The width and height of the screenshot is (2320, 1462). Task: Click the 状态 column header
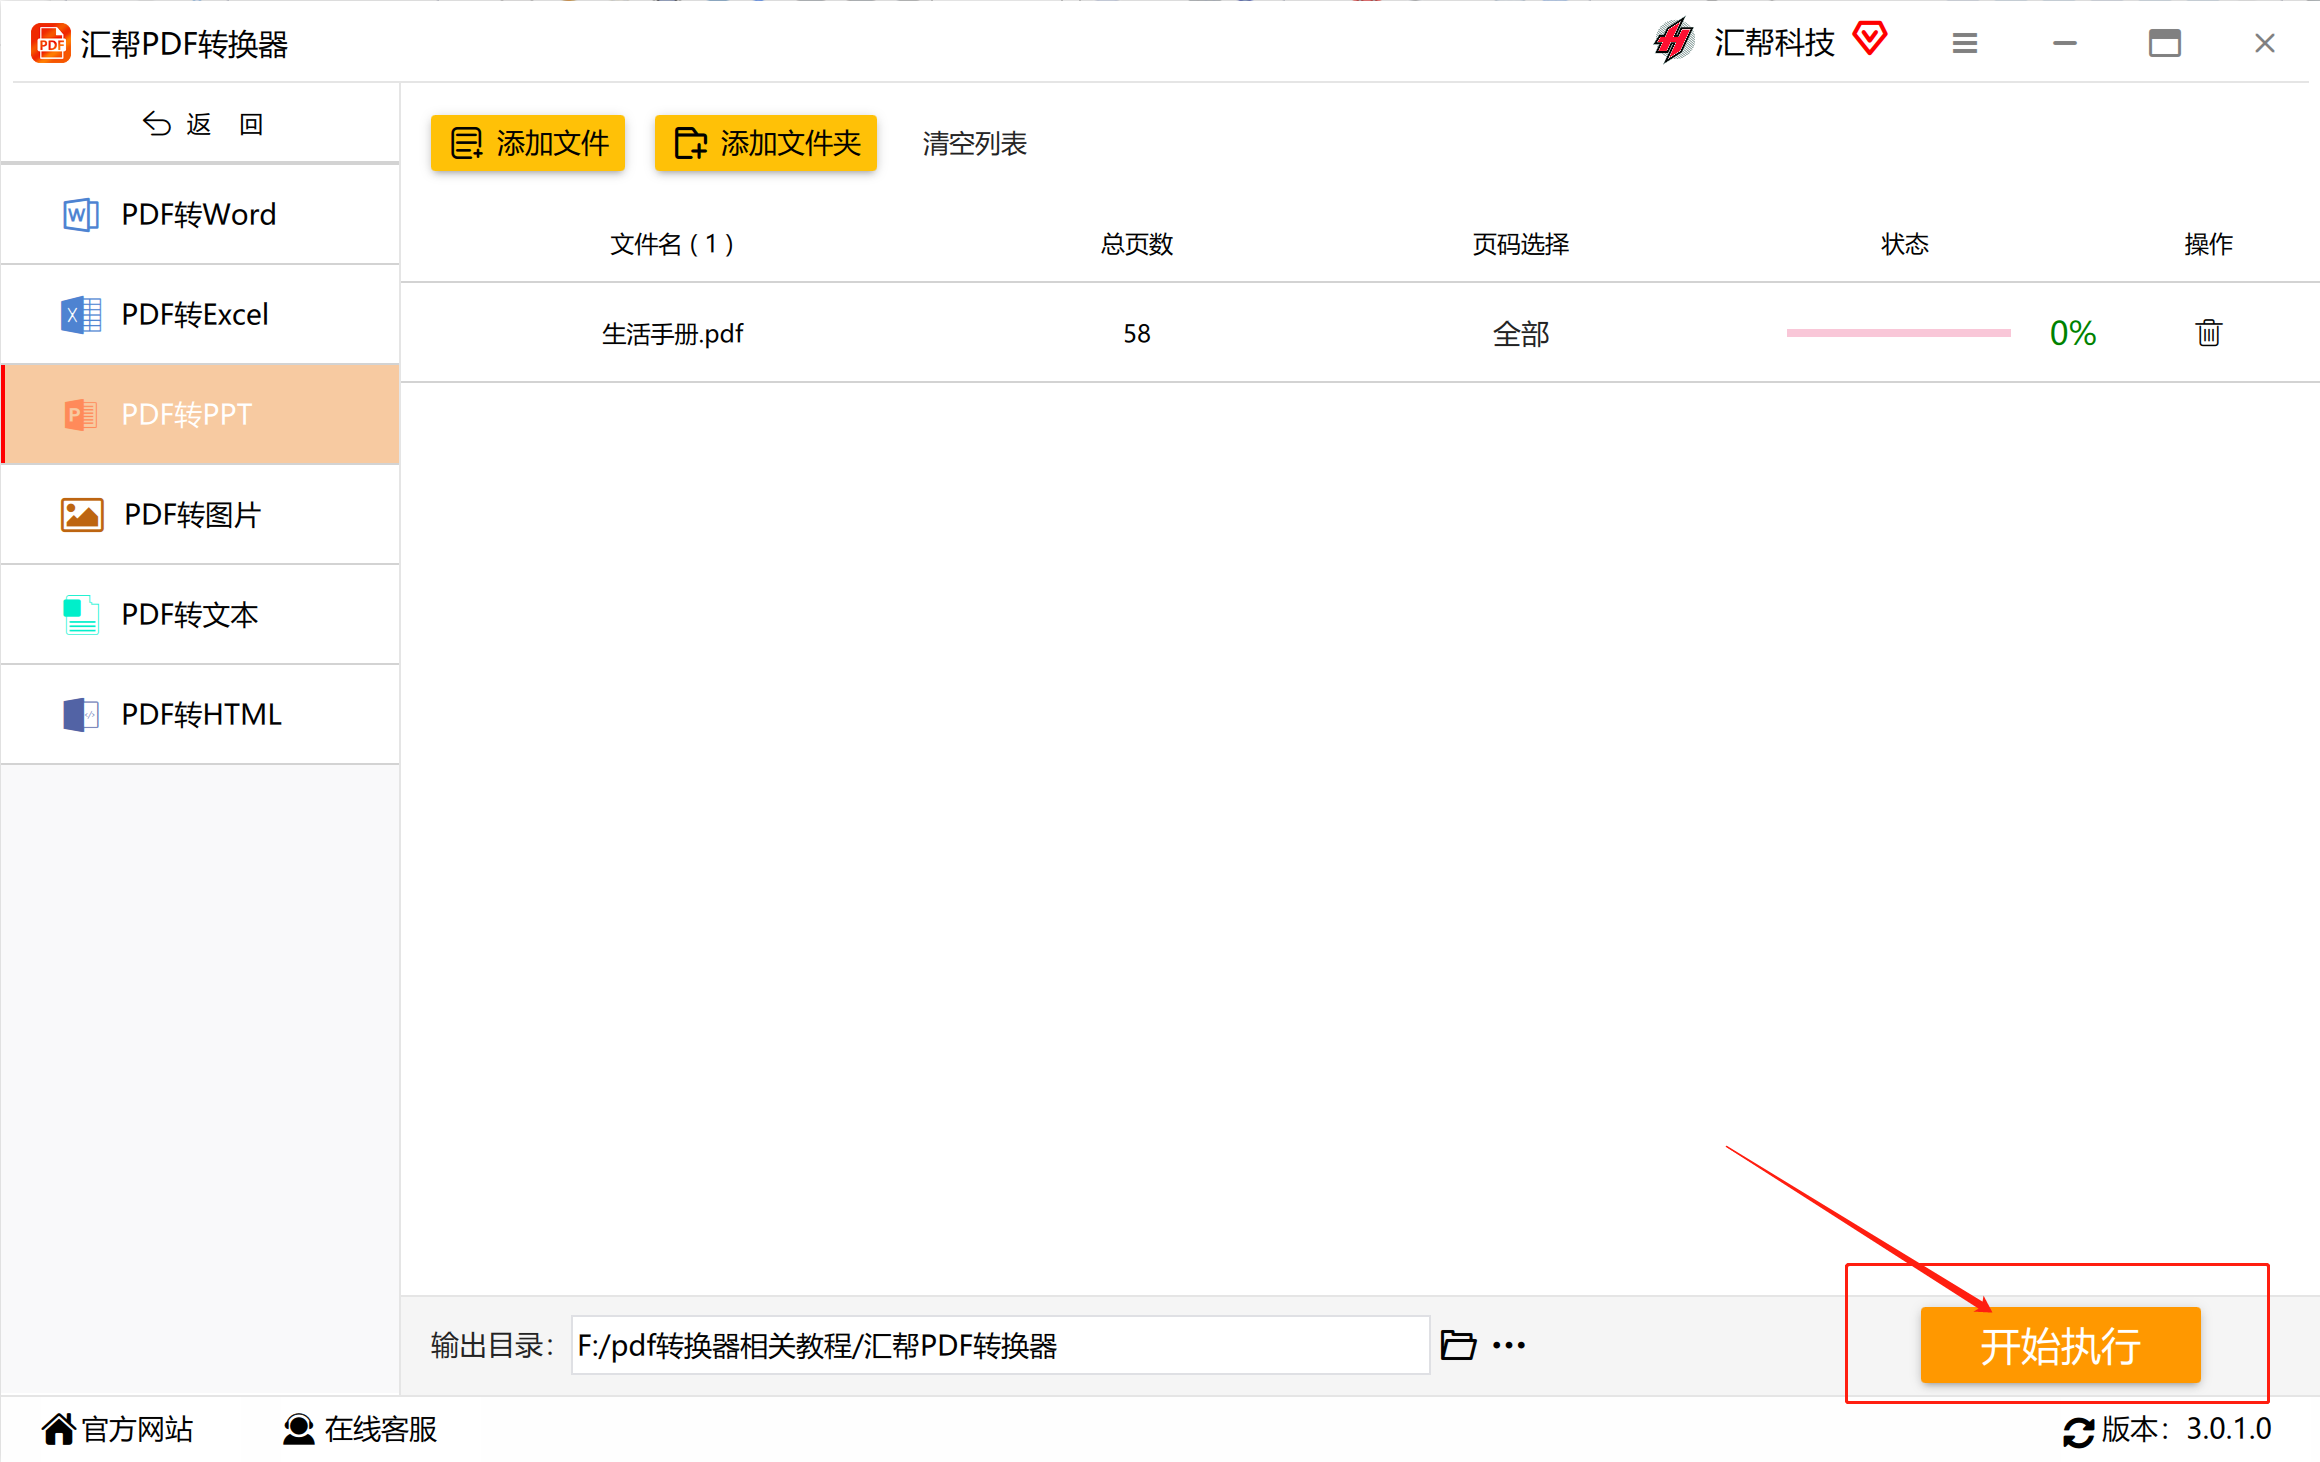point(1905,244)
